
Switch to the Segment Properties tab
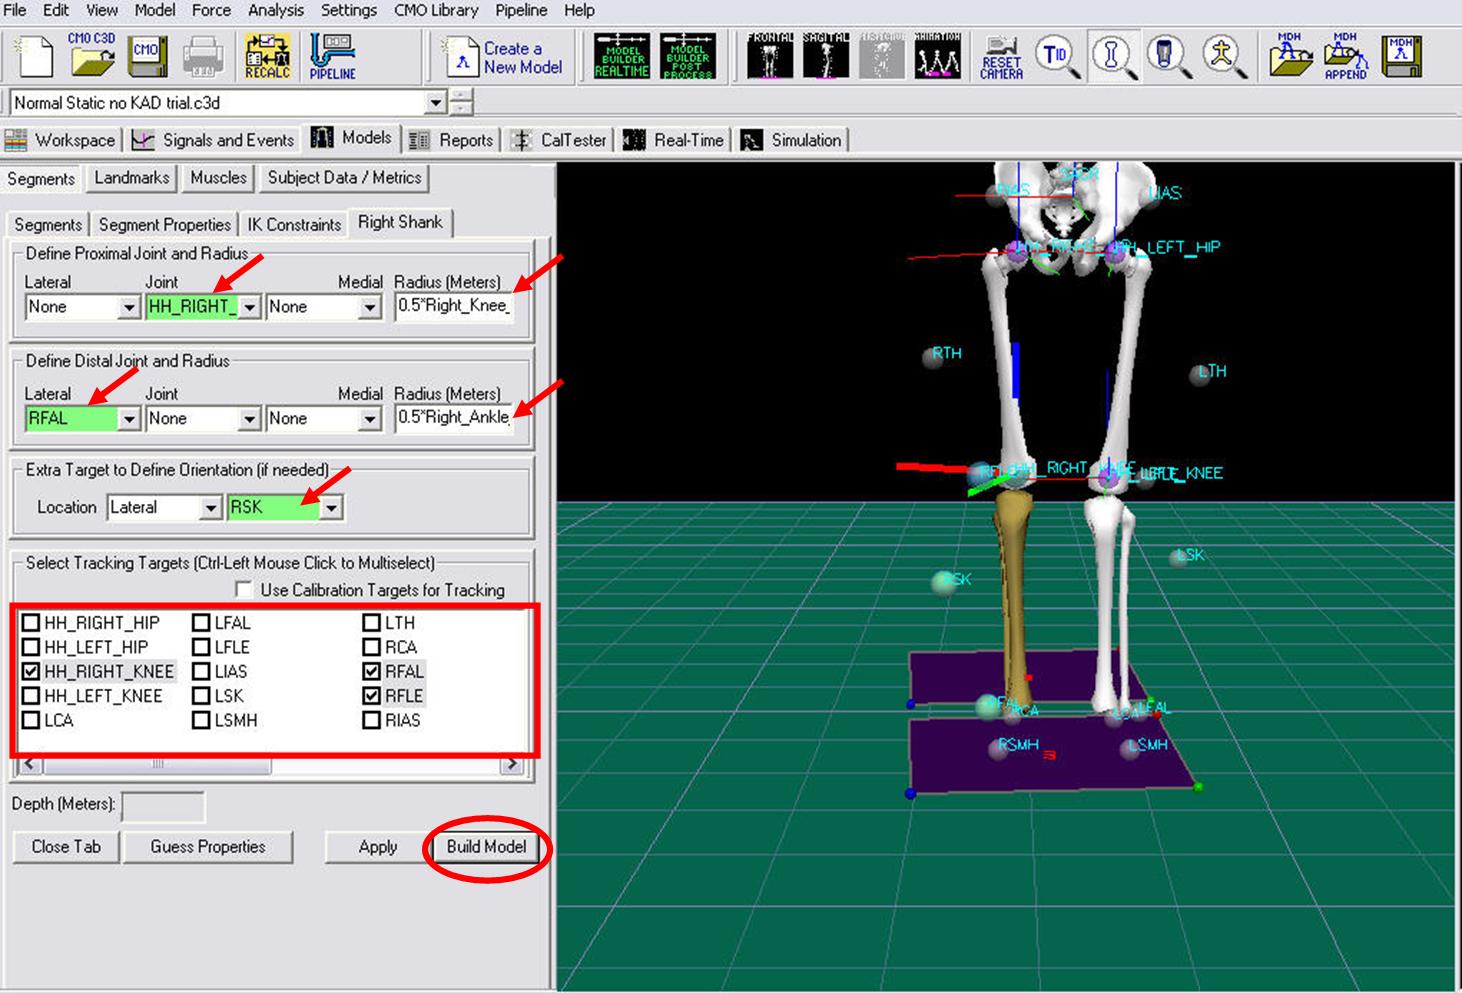[165, 225]
